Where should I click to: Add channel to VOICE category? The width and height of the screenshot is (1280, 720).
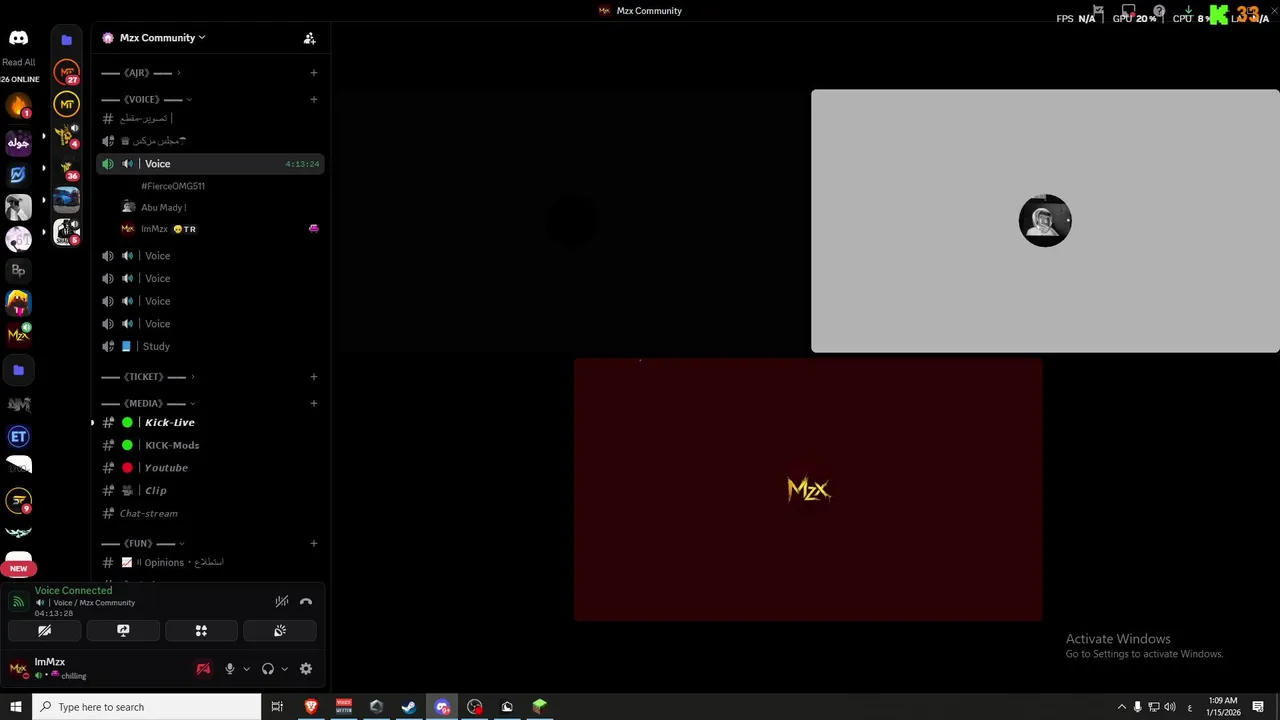tap(313, 99)
